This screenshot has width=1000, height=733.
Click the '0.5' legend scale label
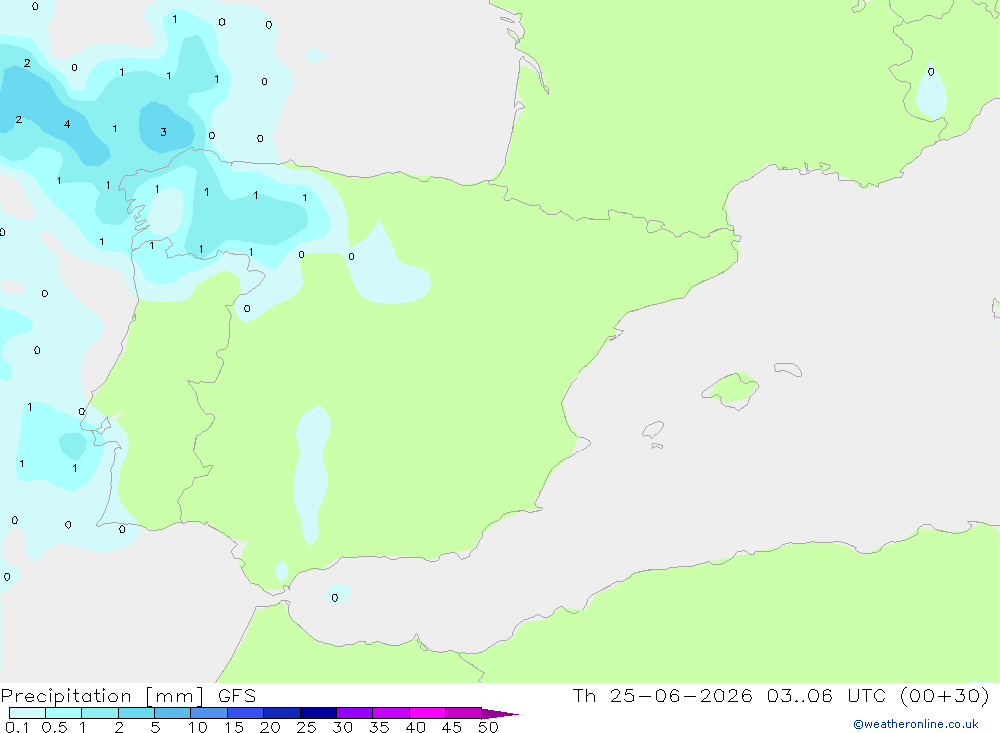tap(54, 727)
